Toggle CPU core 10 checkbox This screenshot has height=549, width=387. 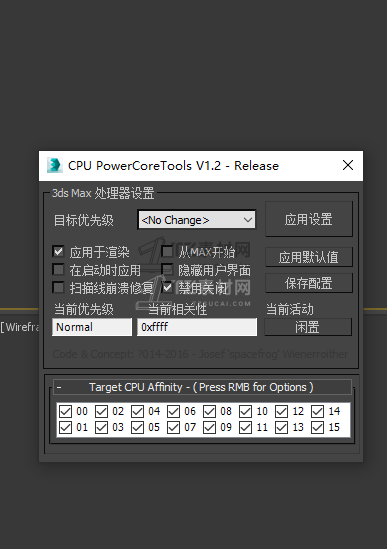click(246, 411)
